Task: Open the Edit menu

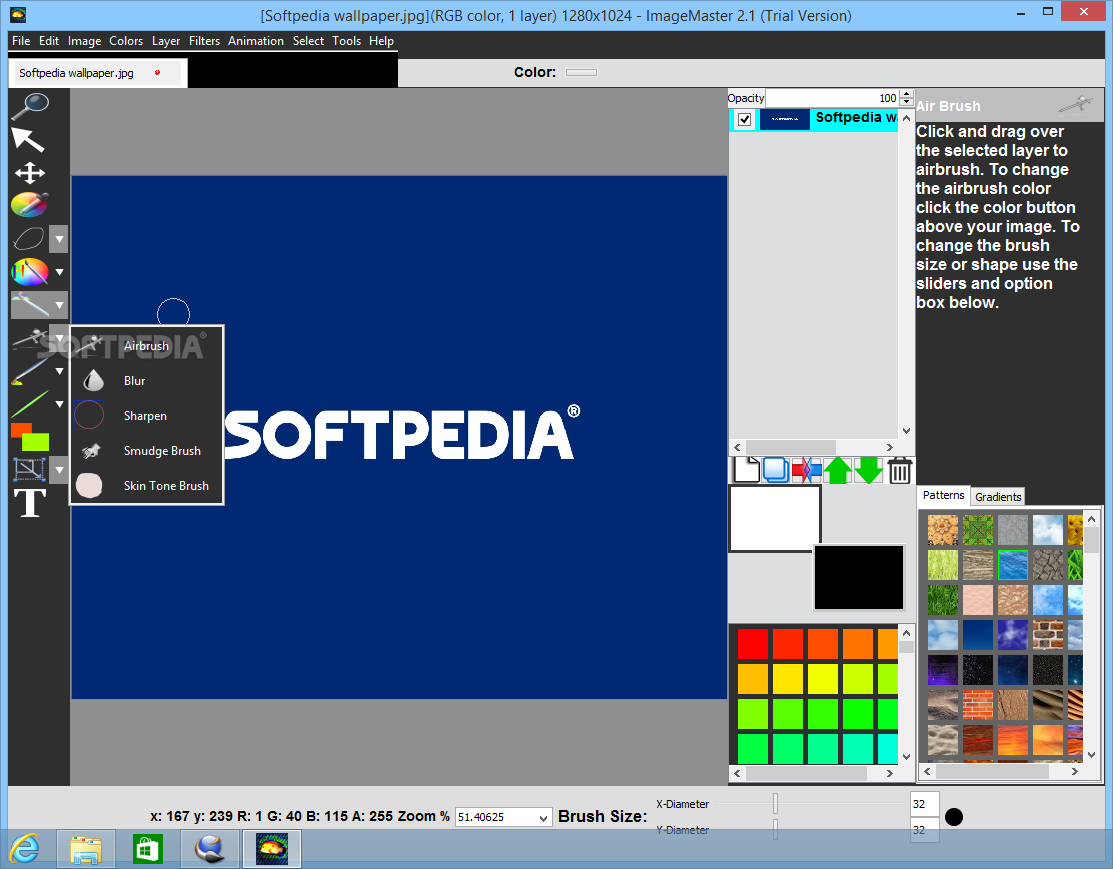Action: click(x=49, y=41)
